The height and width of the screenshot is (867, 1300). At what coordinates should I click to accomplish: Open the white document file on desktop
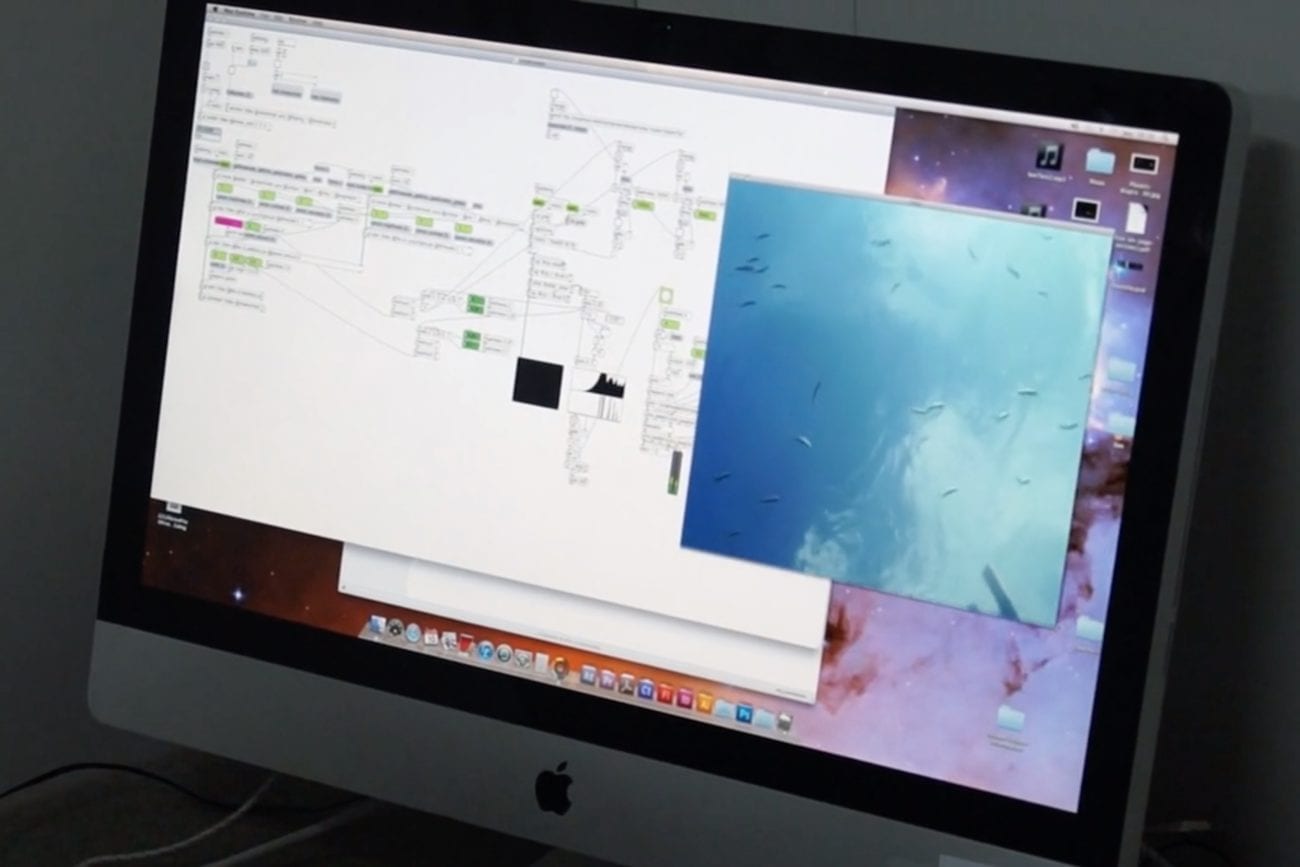(1136, 217)
